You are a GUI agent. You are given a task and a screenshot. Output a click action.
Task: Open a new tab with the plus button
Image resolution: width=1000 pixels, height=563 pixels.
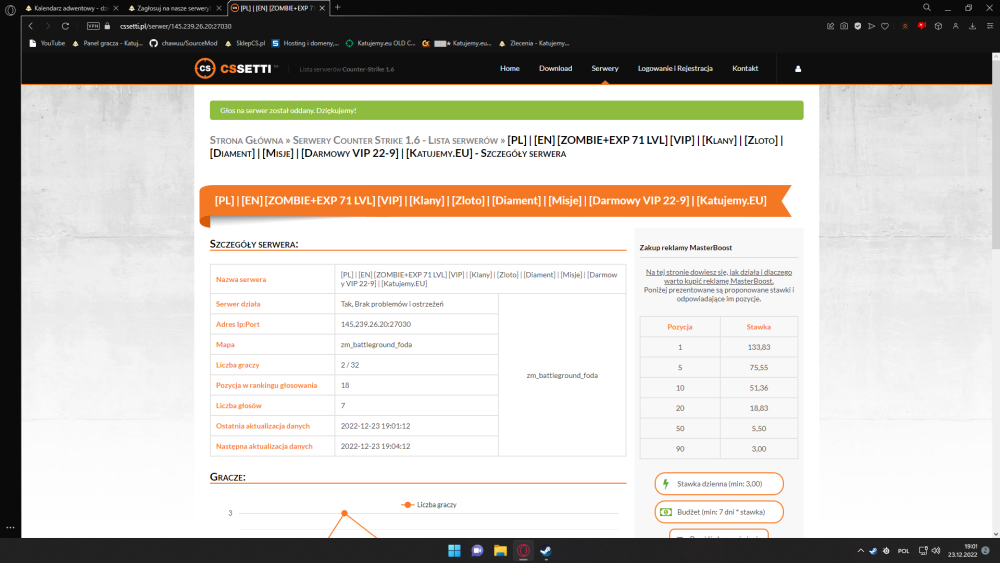click(337, 8)
